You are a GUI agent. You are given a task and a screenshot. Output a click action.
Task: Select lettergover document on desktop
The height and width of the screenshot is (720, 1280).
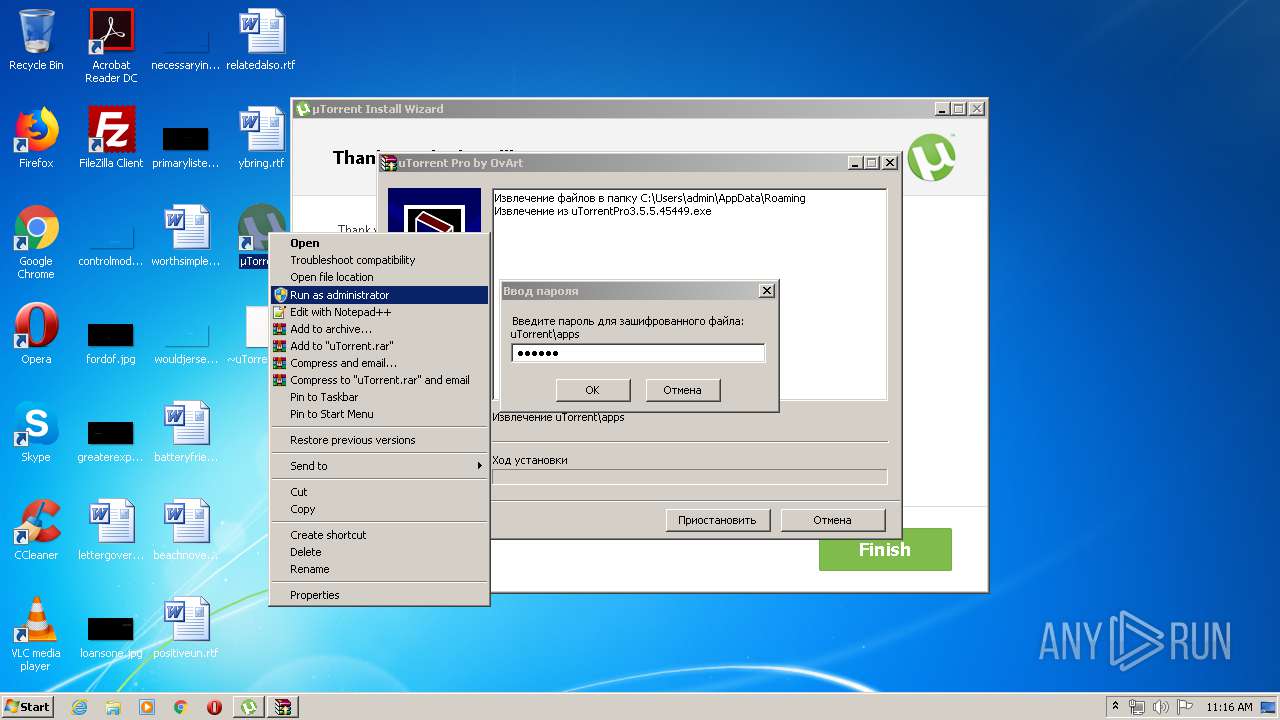coord(111,530)
